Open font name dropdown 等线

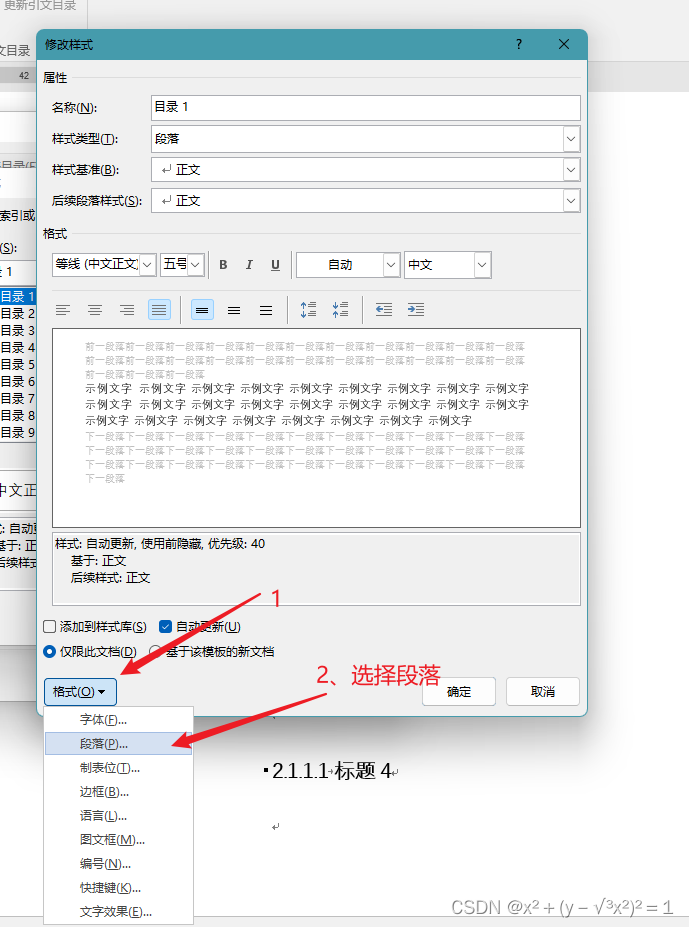[148, 265]
